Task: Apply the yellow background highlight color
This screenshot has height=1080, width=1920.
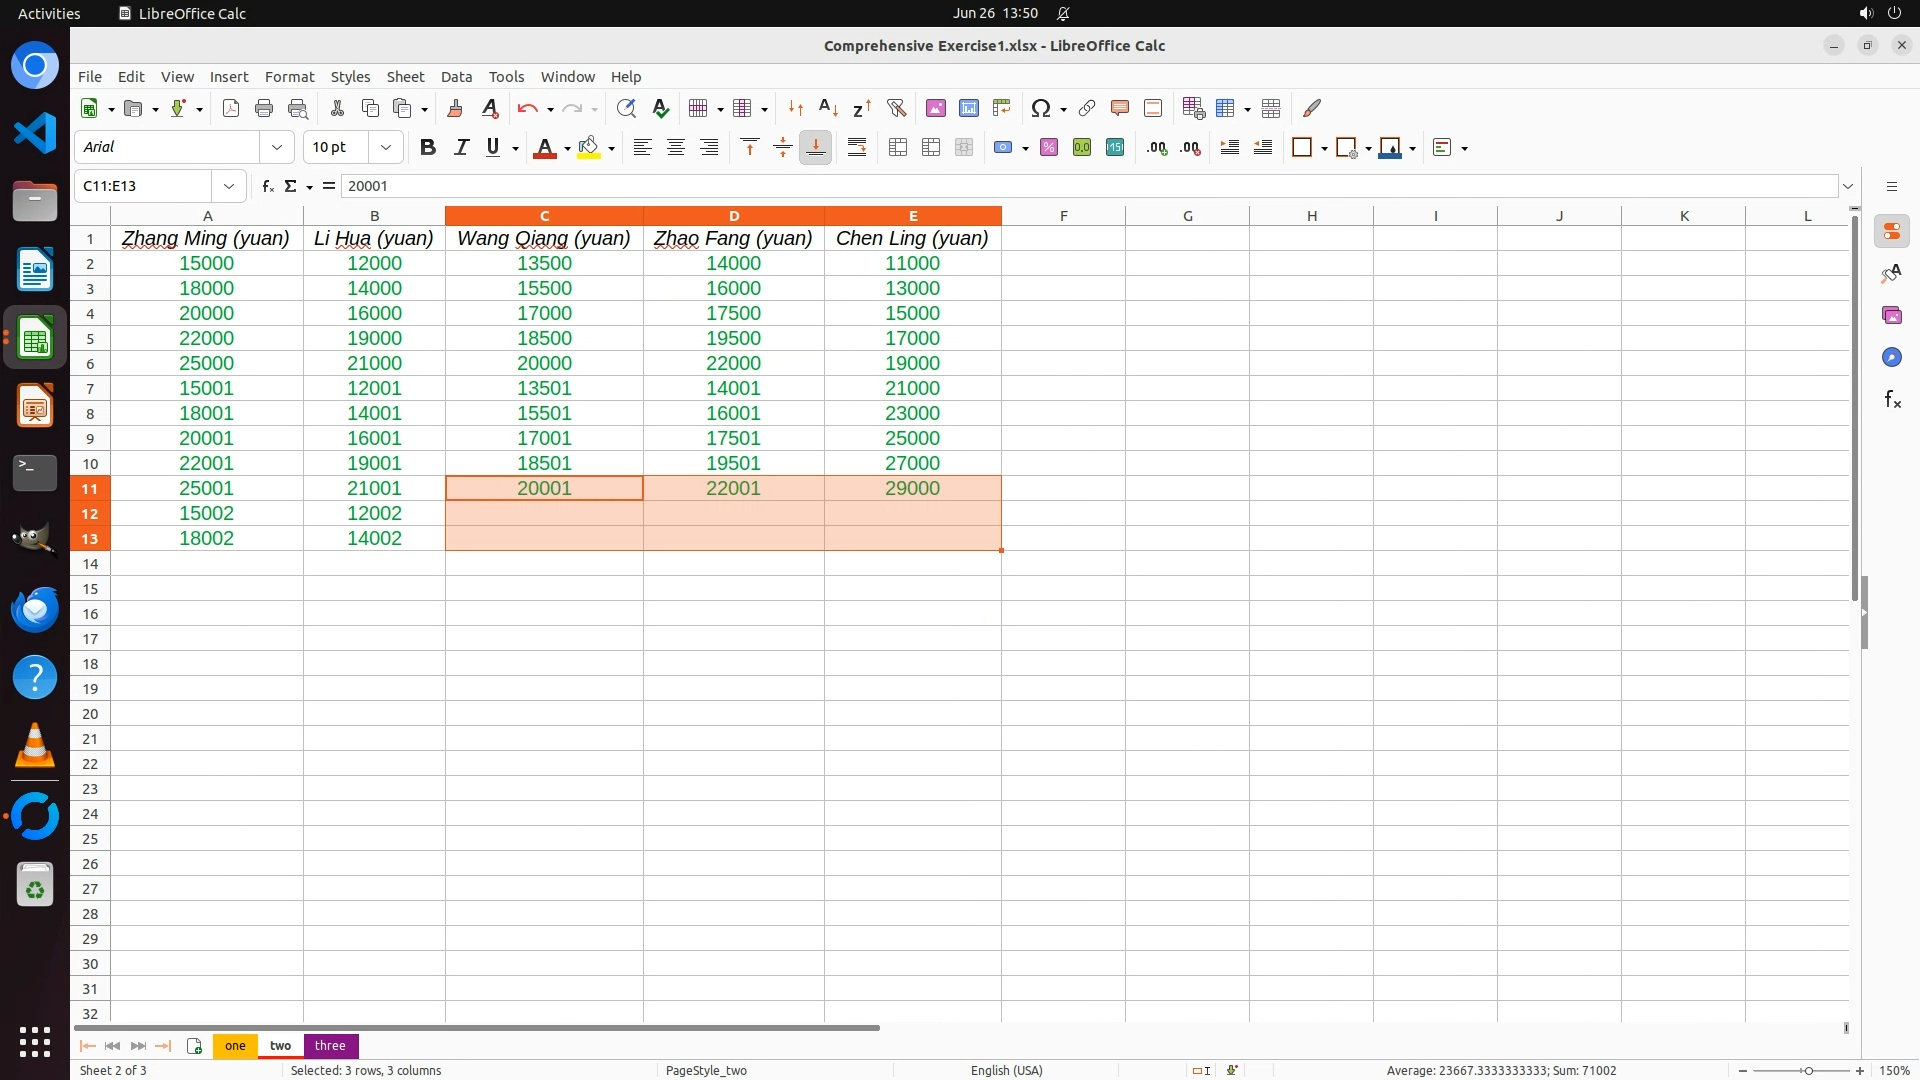Action: point(589,147)
